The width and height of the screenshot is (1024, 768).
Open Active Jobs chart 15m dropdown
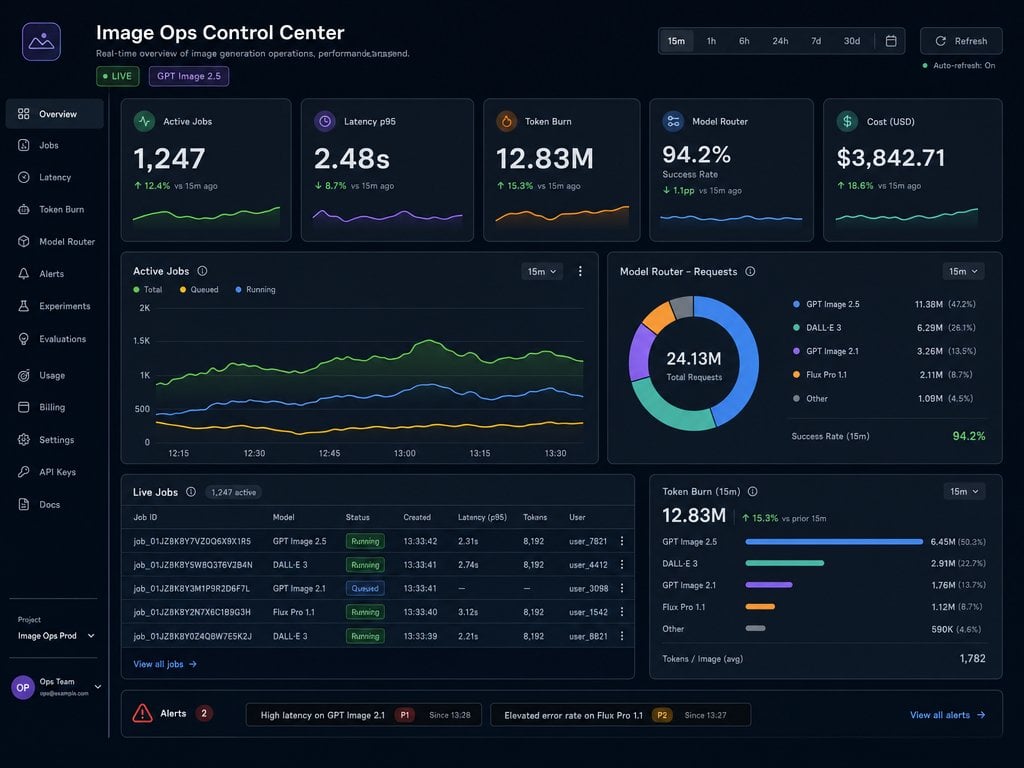pos(542,271)
